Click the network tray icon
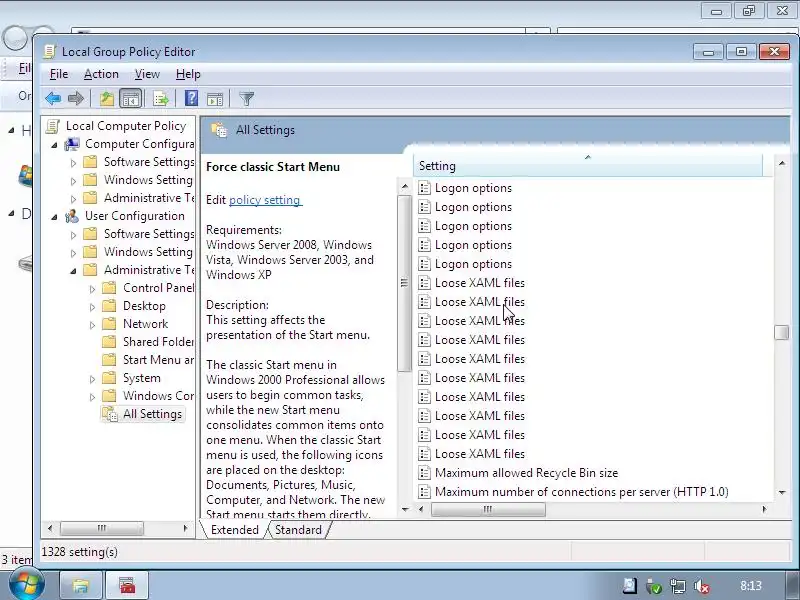The image size is (800, 600). 678,586
